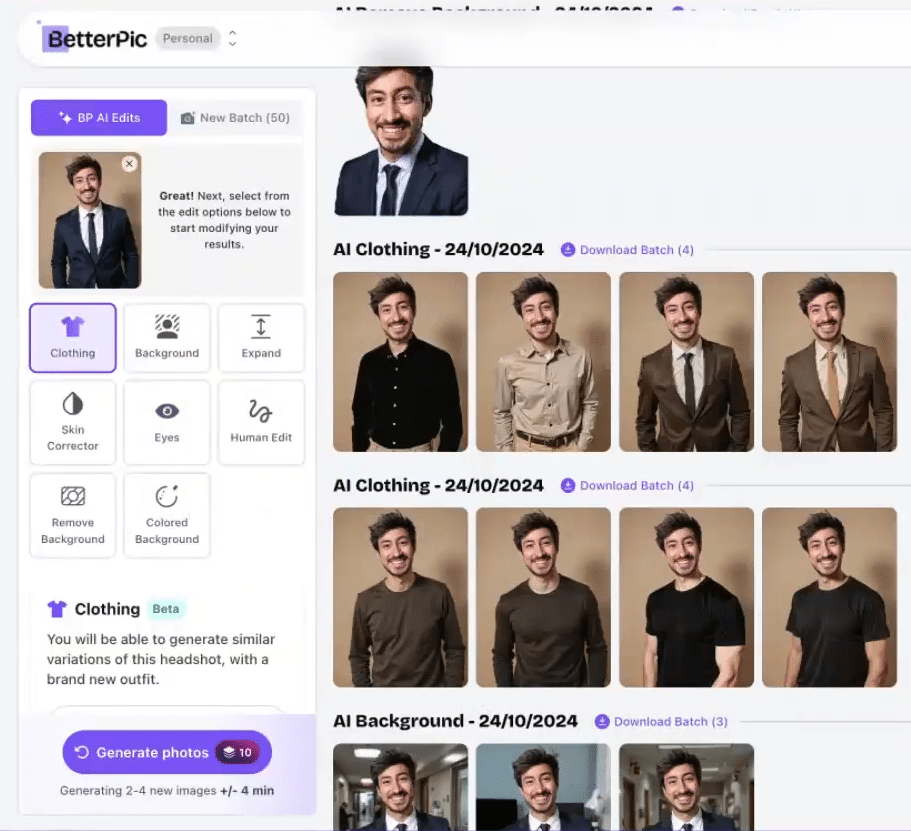This screenshot has height=831, width=911.
Task: Click the first "AI Clothing - 24/10/2024" heading
Action: [x=439, y=249]
